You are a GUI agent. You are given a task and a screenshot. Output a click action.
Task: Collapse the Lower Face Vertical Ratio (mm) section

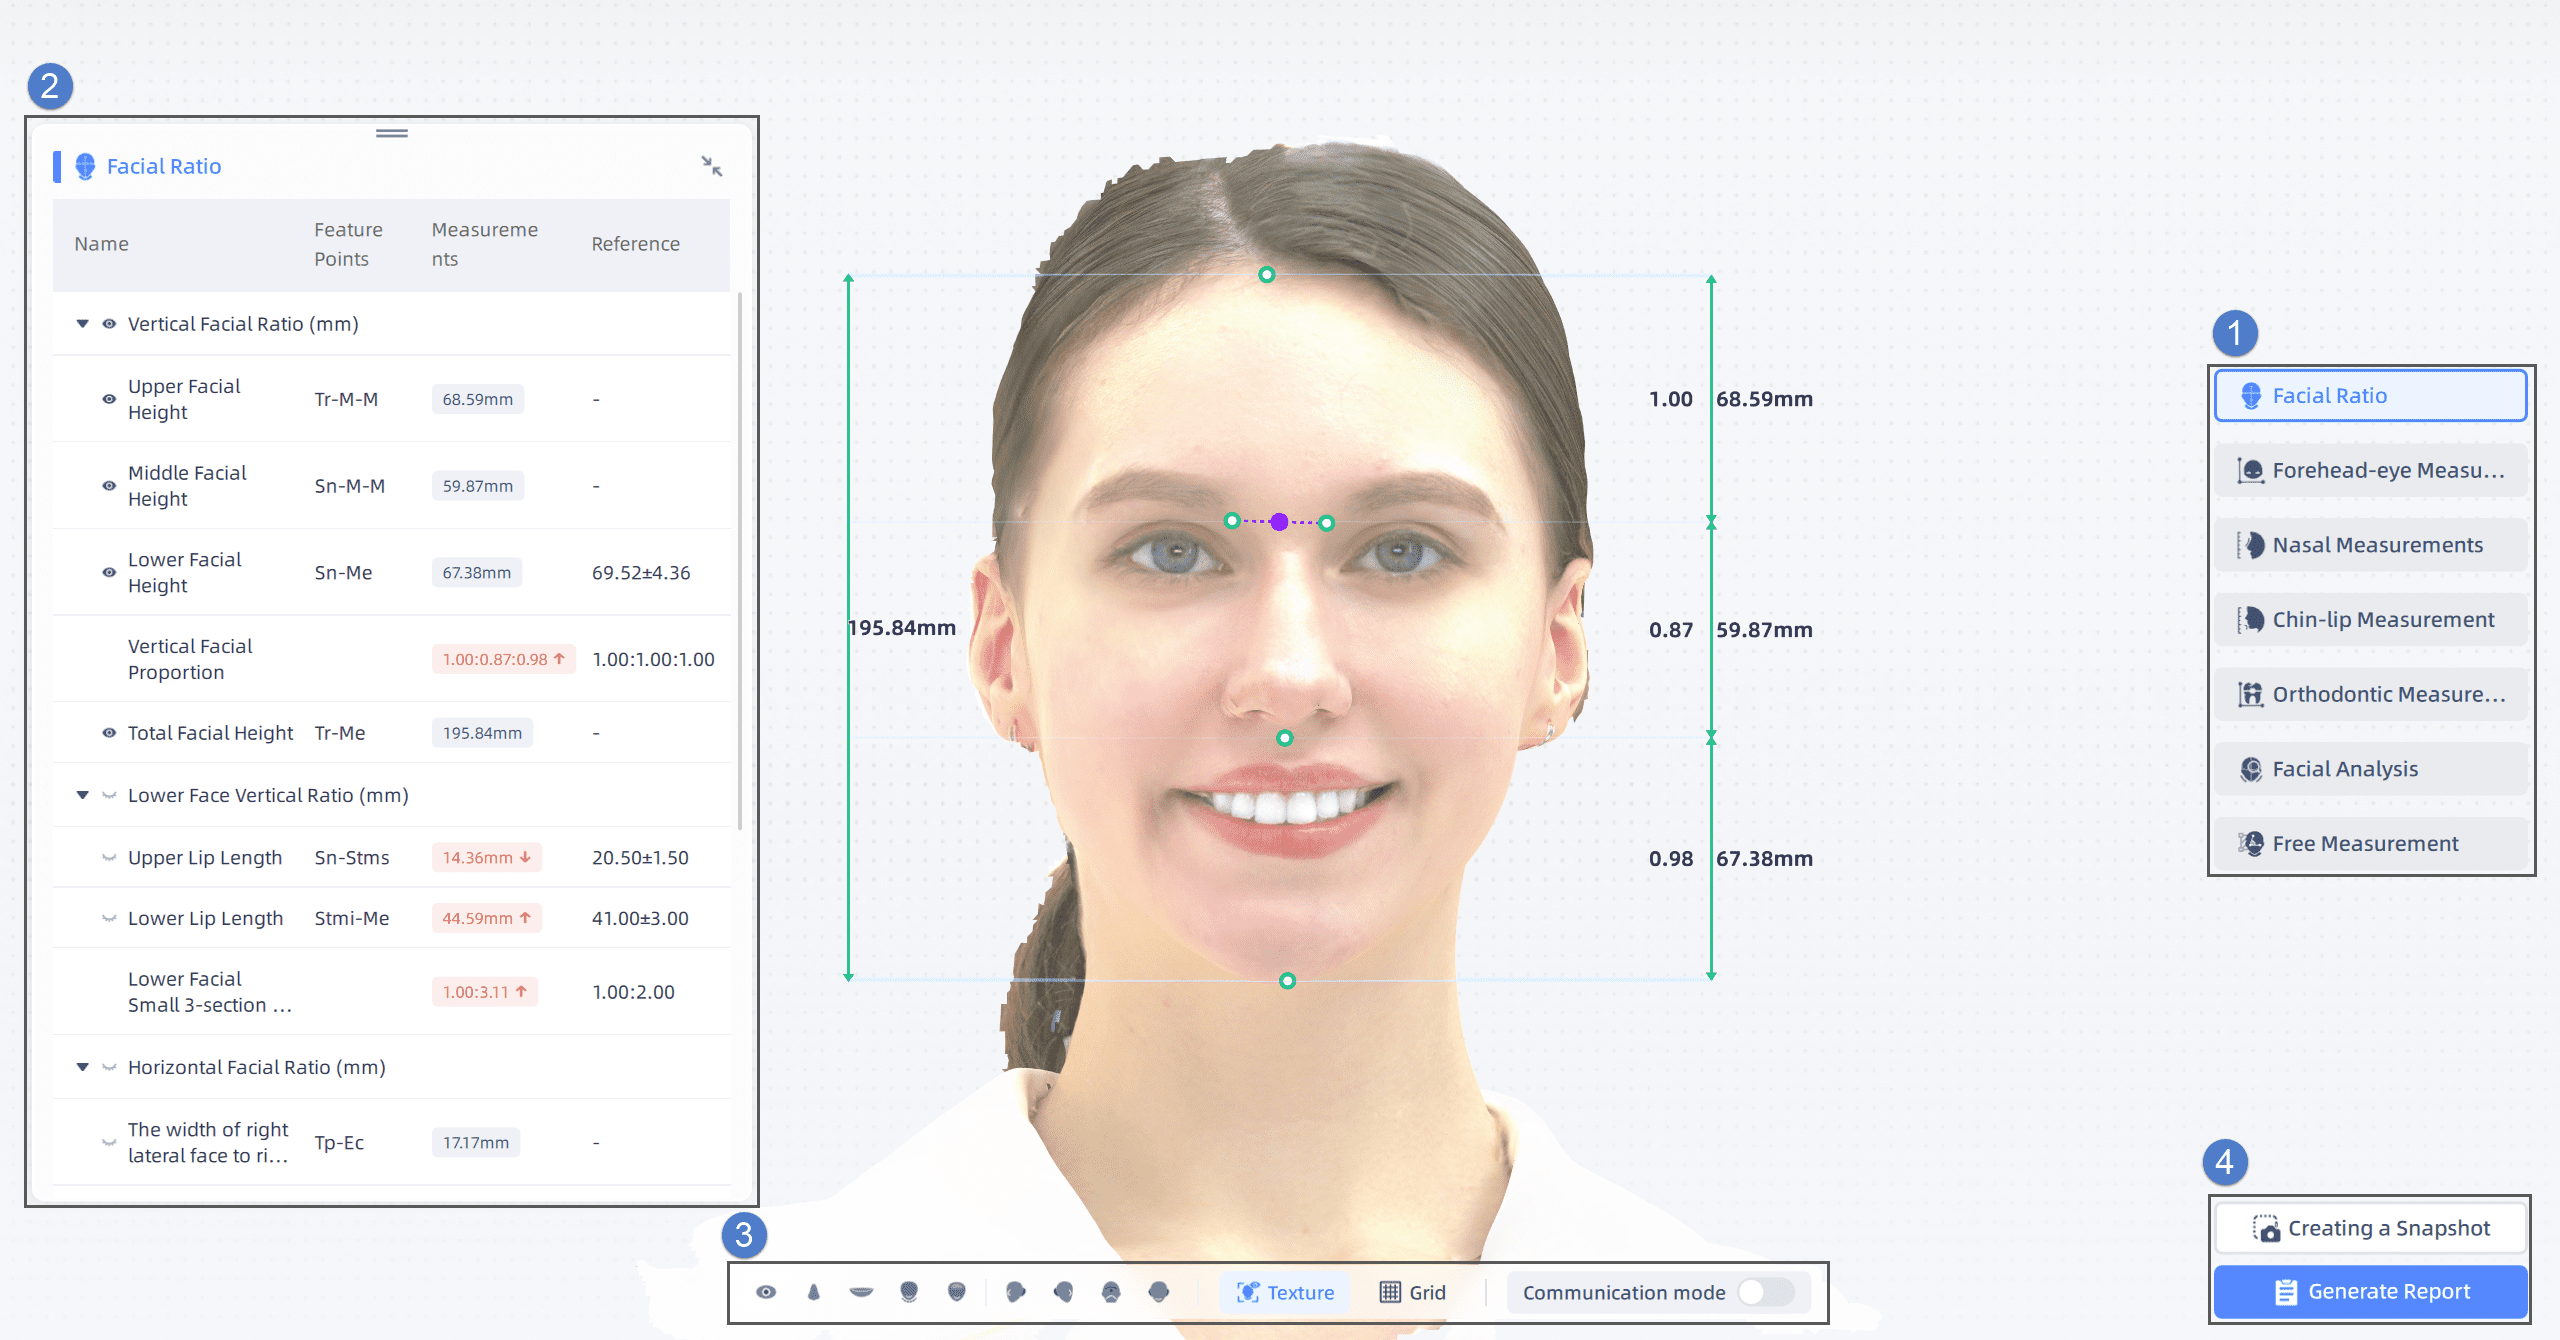(x=83, y=795)
